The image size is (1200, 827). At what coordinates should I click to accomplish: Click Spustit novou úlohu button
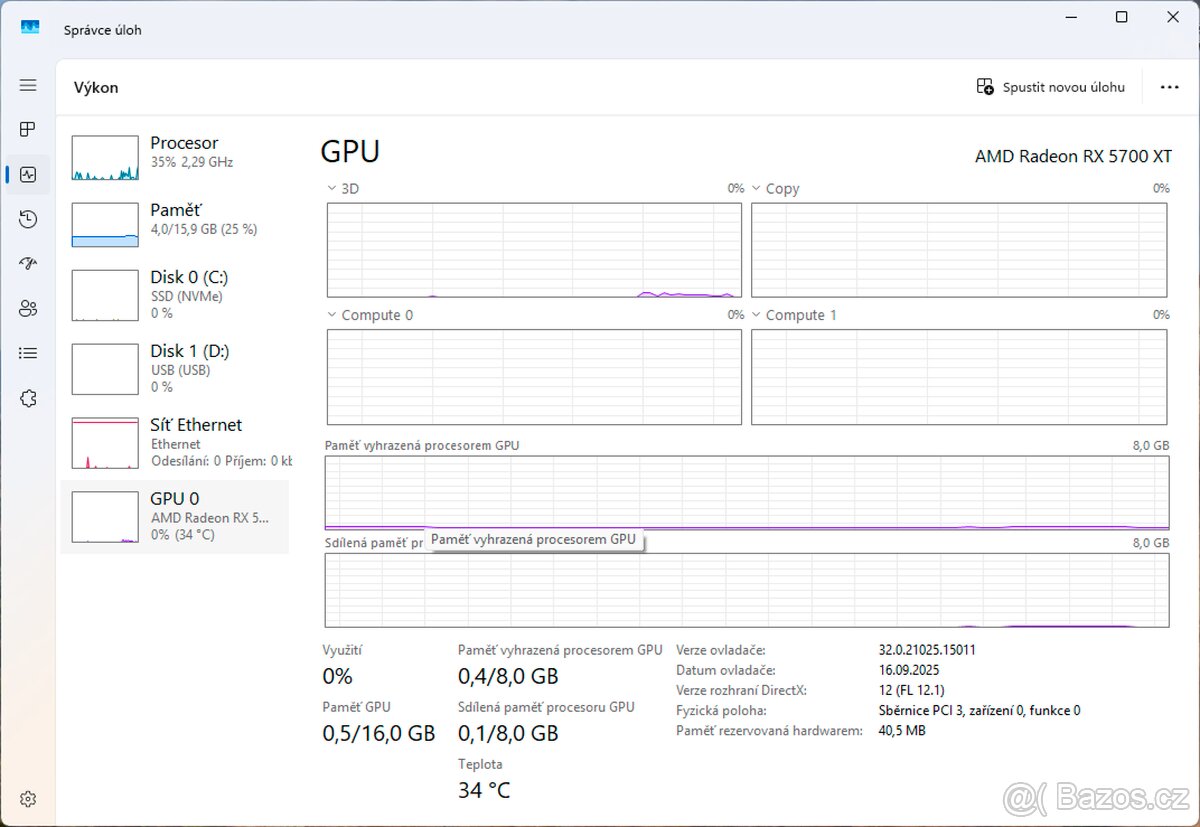tap(1050, 87)
